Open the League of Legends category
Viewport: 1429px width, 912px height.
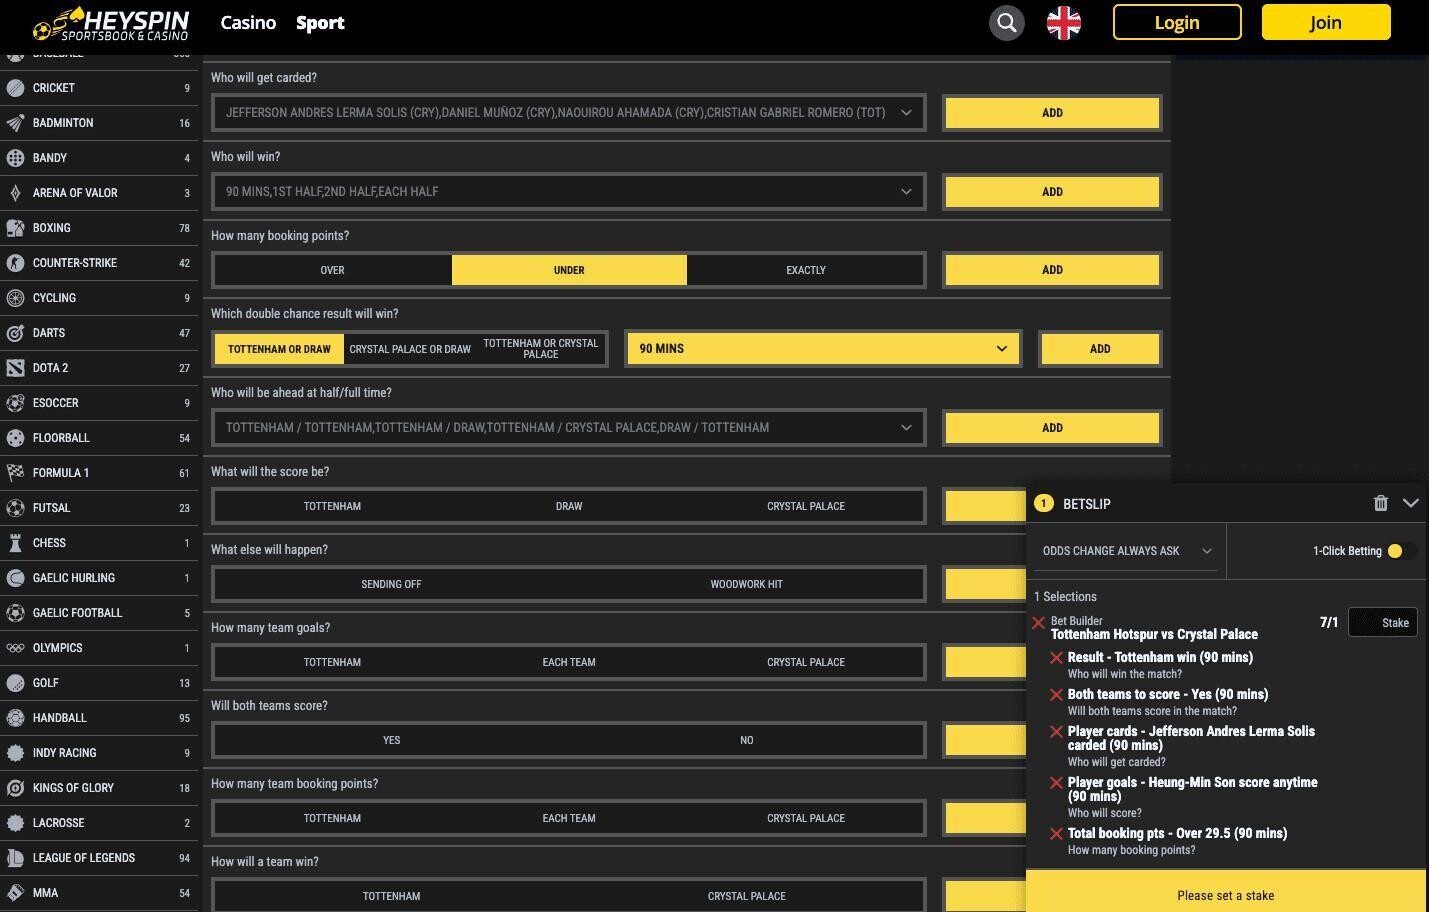[99, 858]
